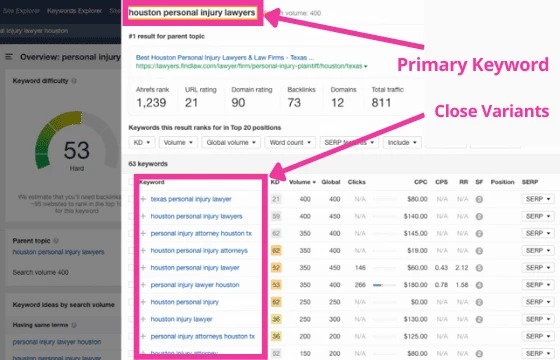Click SF icon in houston personal injury attorneys row

pyautogui.click(x=479, y=251)
